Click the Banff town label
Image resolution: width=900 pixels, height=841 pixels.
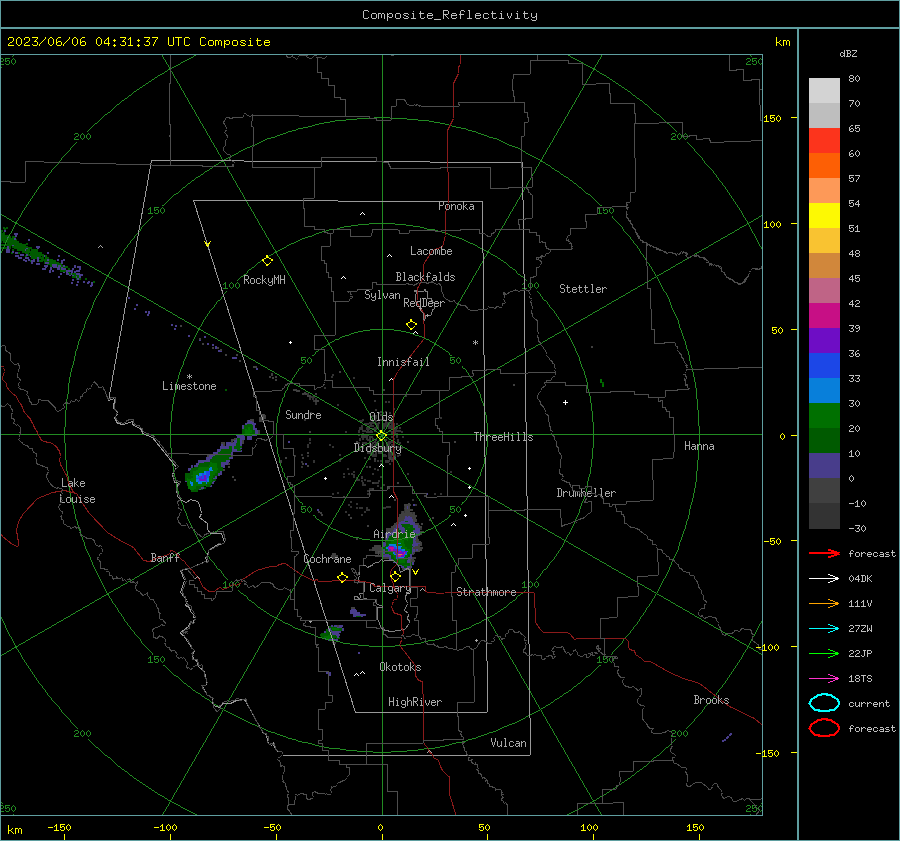[x=165, y=557]
